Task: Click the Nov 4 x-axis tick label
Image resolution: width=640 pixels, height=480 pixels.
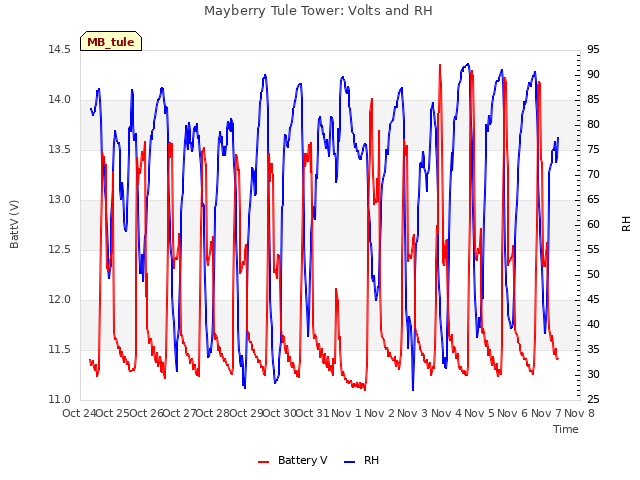Action: pos(446,413)
